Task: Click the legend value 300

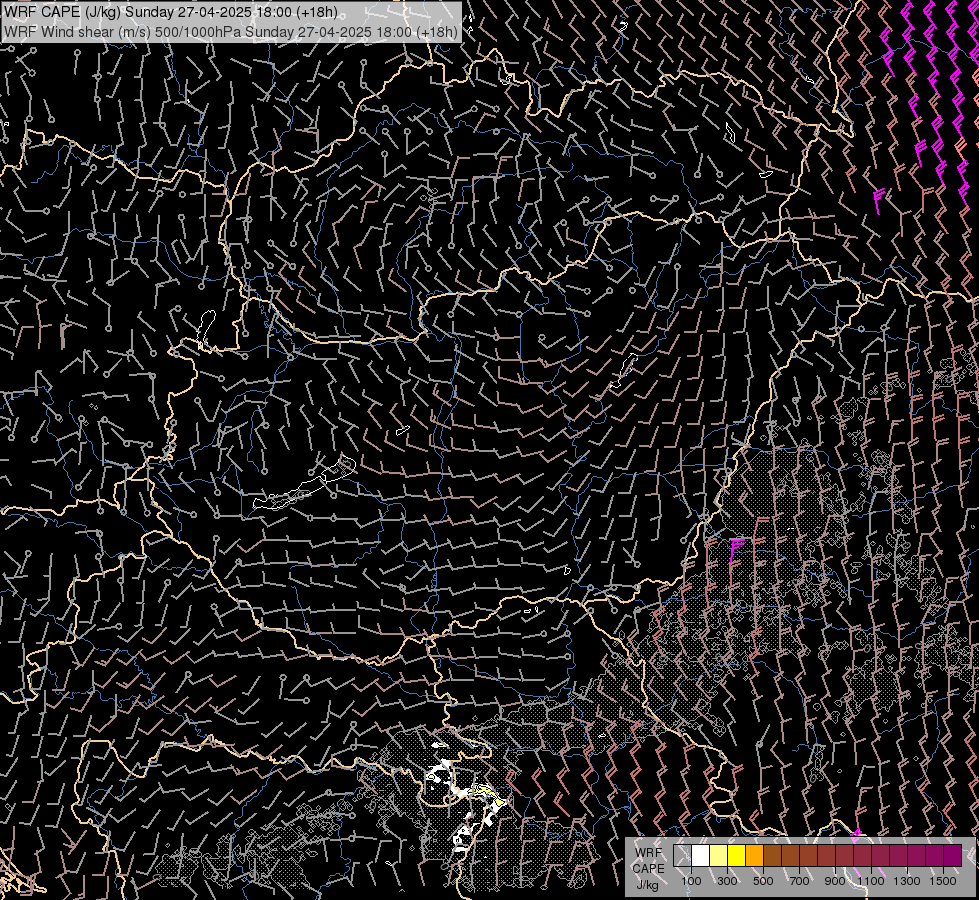Action: point(727,881)
